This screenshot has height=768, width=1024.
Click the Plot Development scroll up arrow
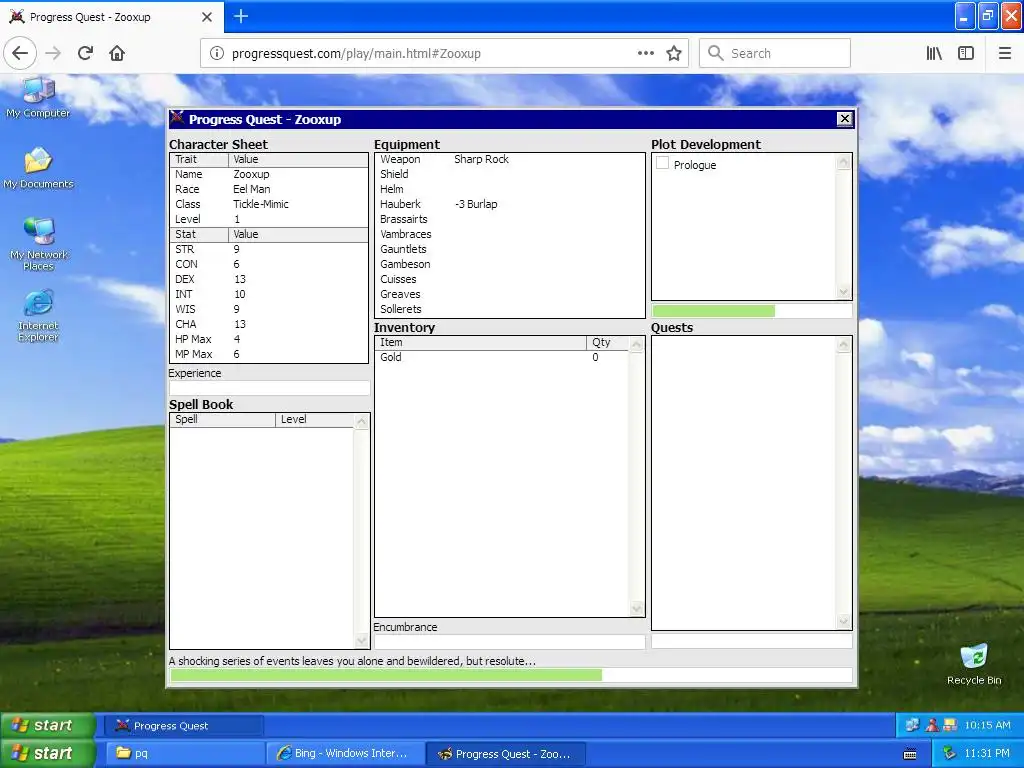[844, 162]
